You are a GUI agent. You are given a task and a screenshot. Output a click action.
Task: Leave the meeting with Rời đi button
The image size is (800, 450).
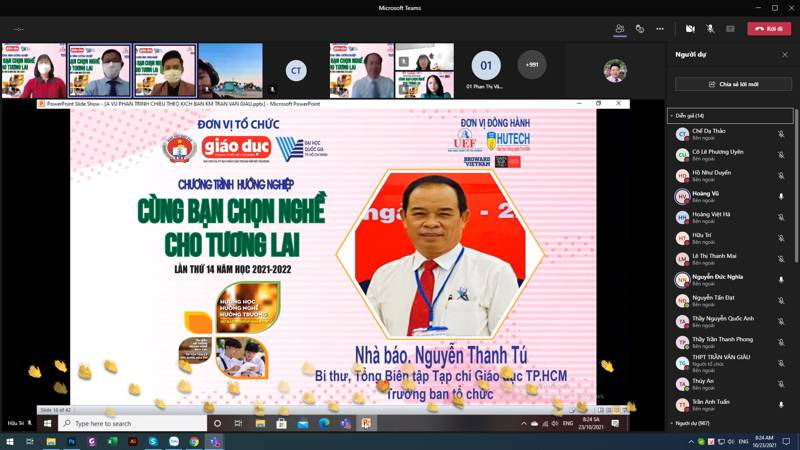(x=769, y=29)
